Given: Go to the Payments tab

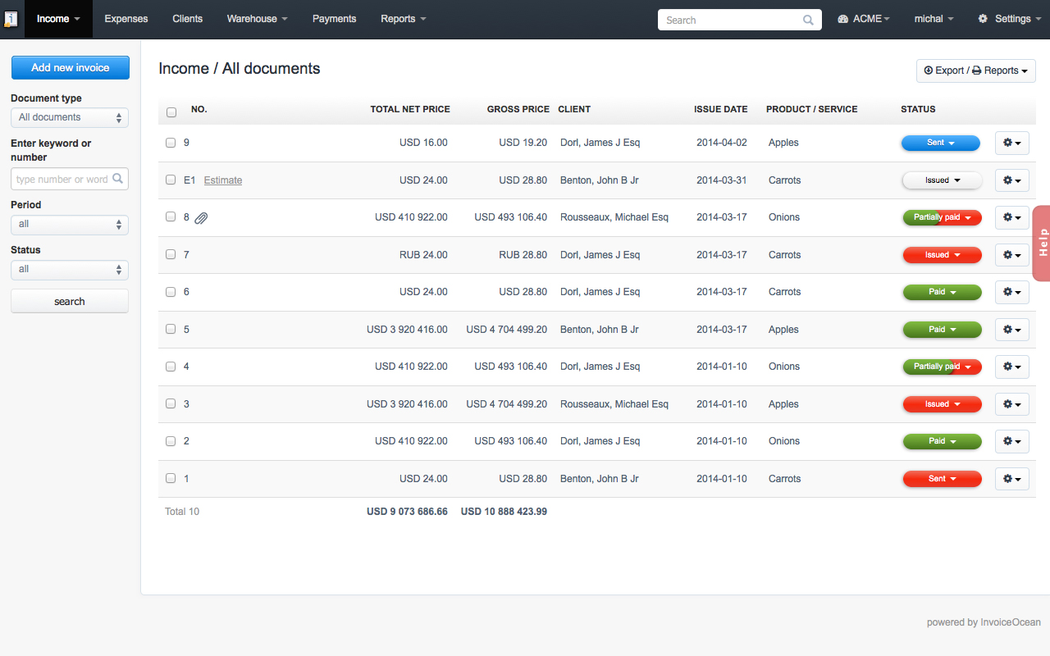Looking at the screenshot, I should (x=334, y=19).
